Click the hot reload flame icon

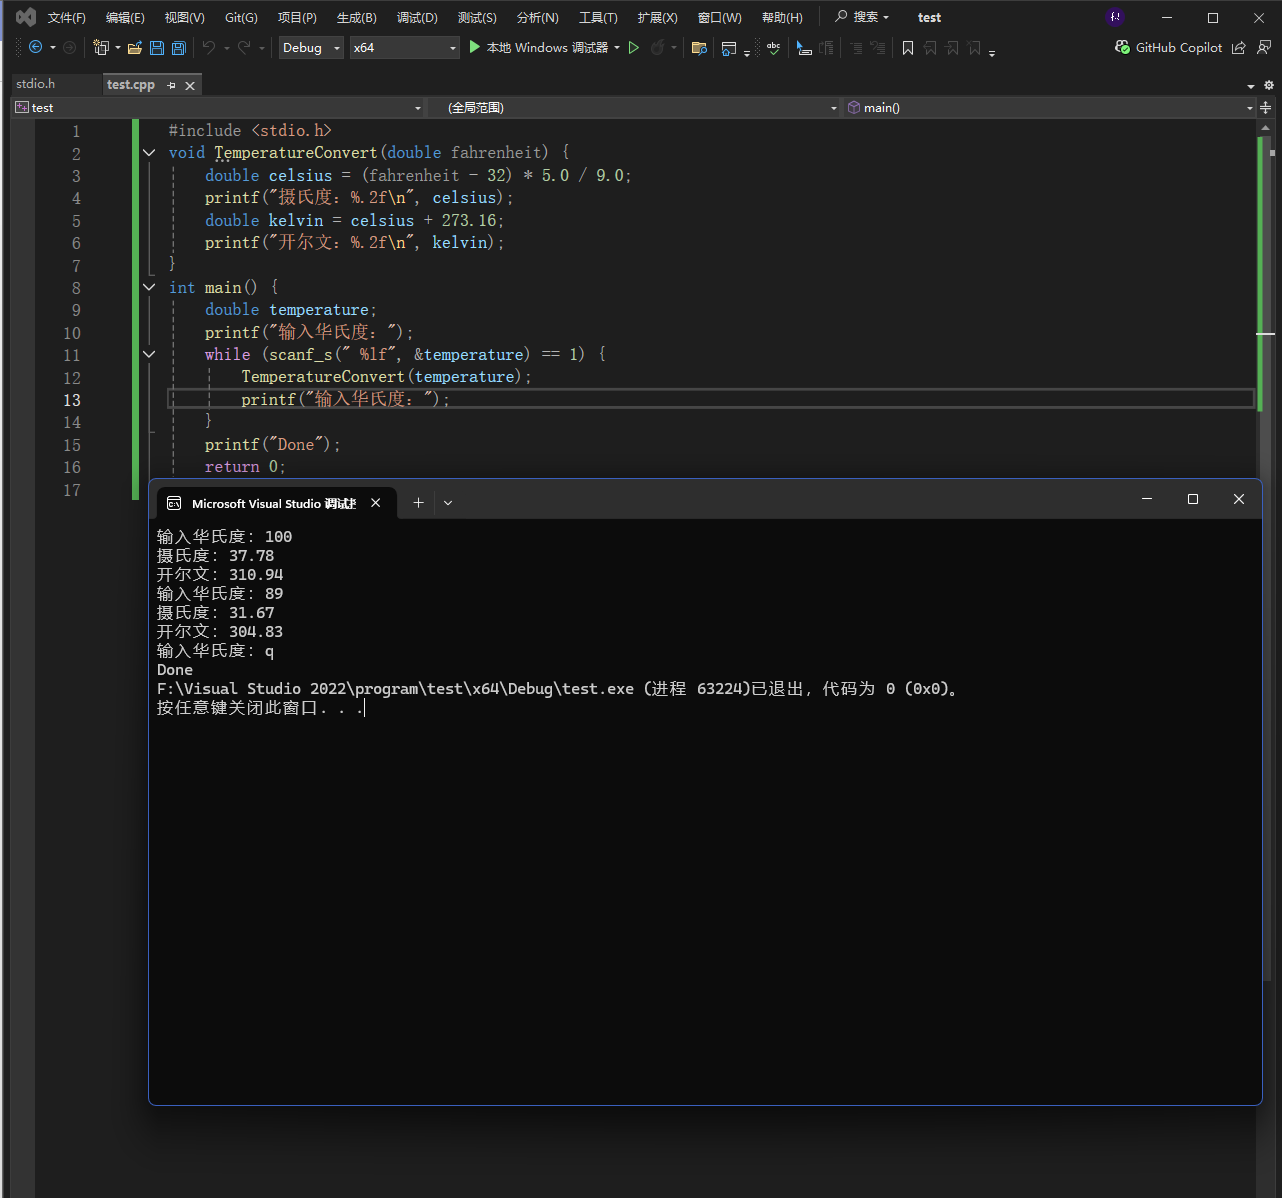657,47
